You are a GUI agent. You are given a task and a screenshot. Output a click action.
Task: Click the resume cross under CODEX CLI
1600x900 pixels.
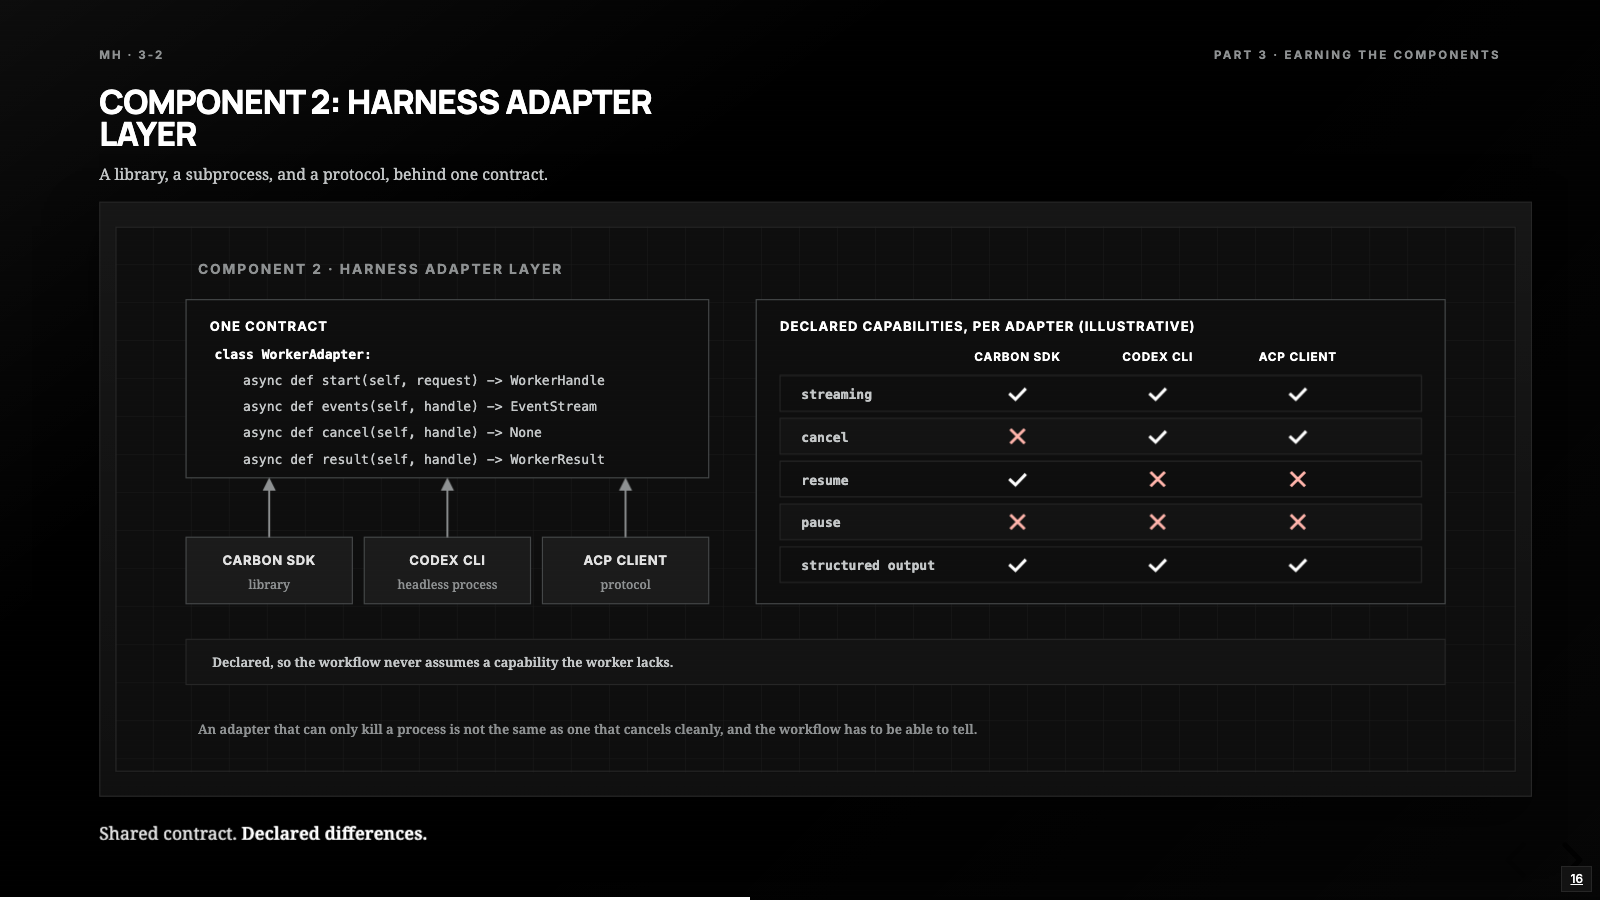1157,479
